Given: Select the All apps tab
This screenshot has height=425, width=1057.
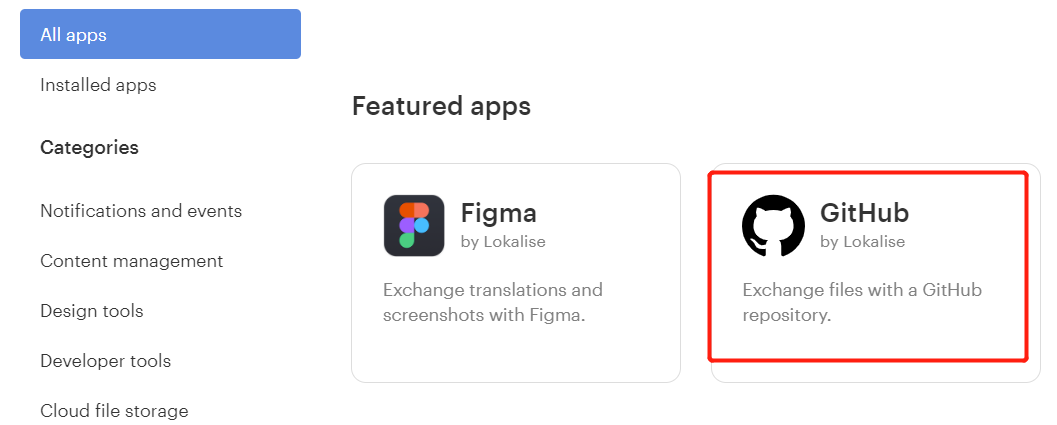Looking at the screenshot, I should point(160,35).
